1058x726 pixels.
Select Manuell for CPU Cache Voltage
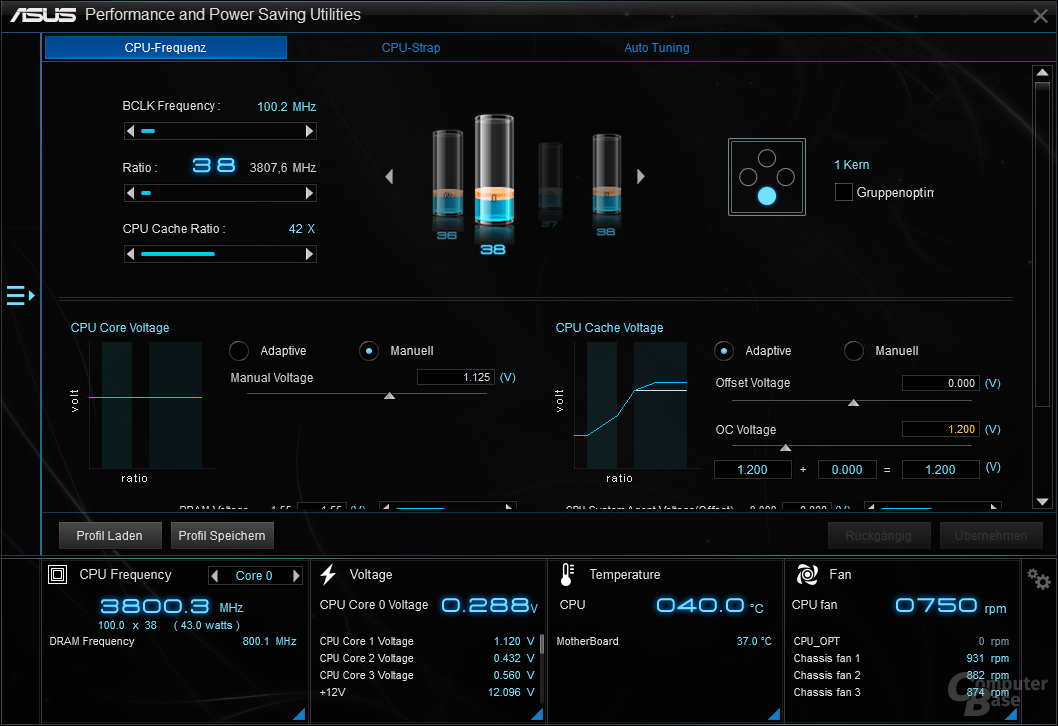(x=854, y=351)
